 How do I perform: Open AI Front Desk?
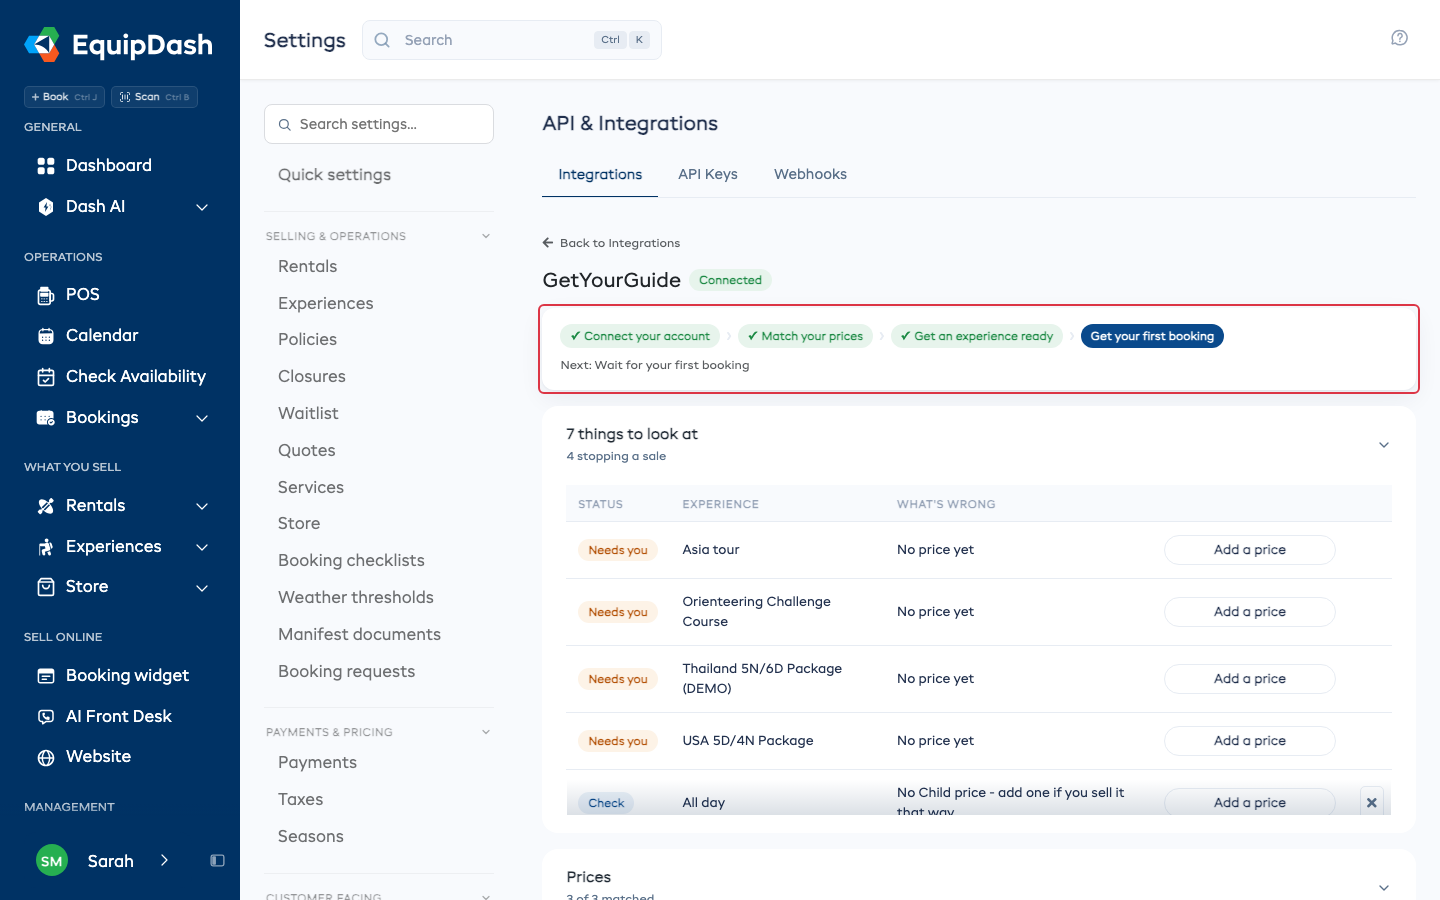click(118, 717)
